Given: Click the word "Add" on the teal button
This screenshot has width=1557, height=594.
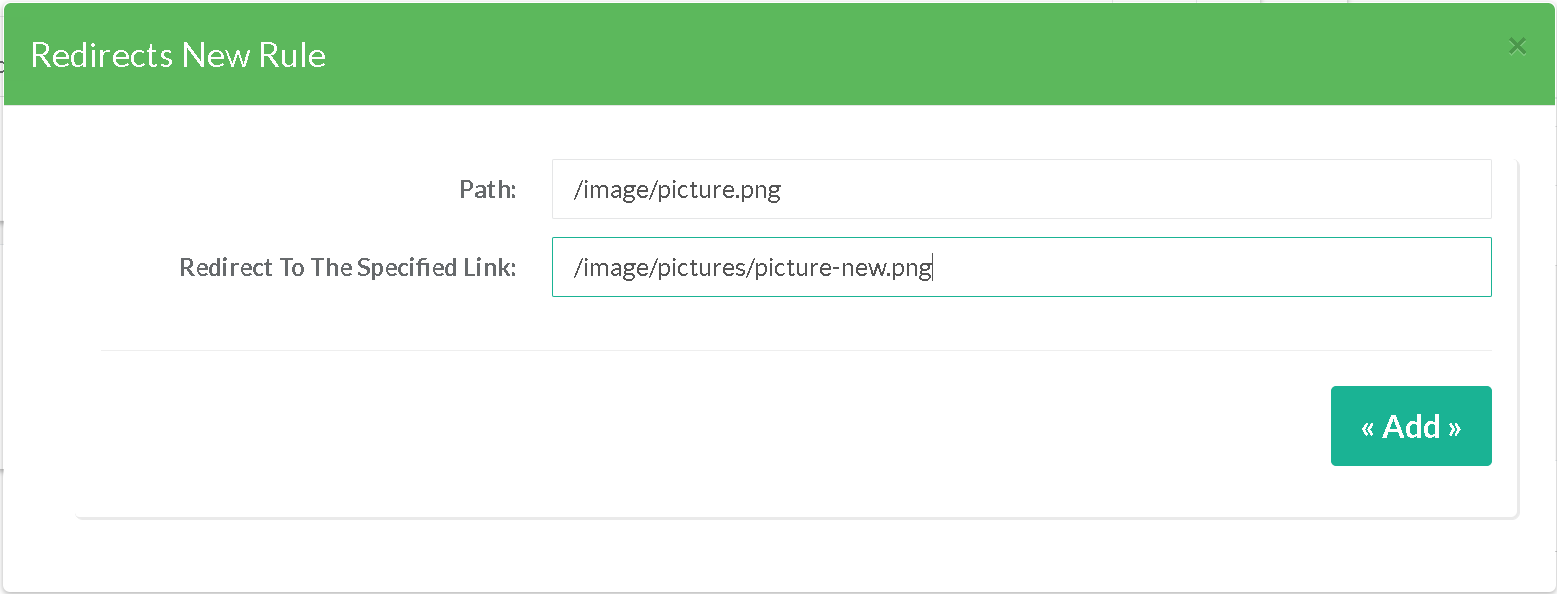Looking at the screenshot, I should pyautogui.click(x=1411, y=427).
